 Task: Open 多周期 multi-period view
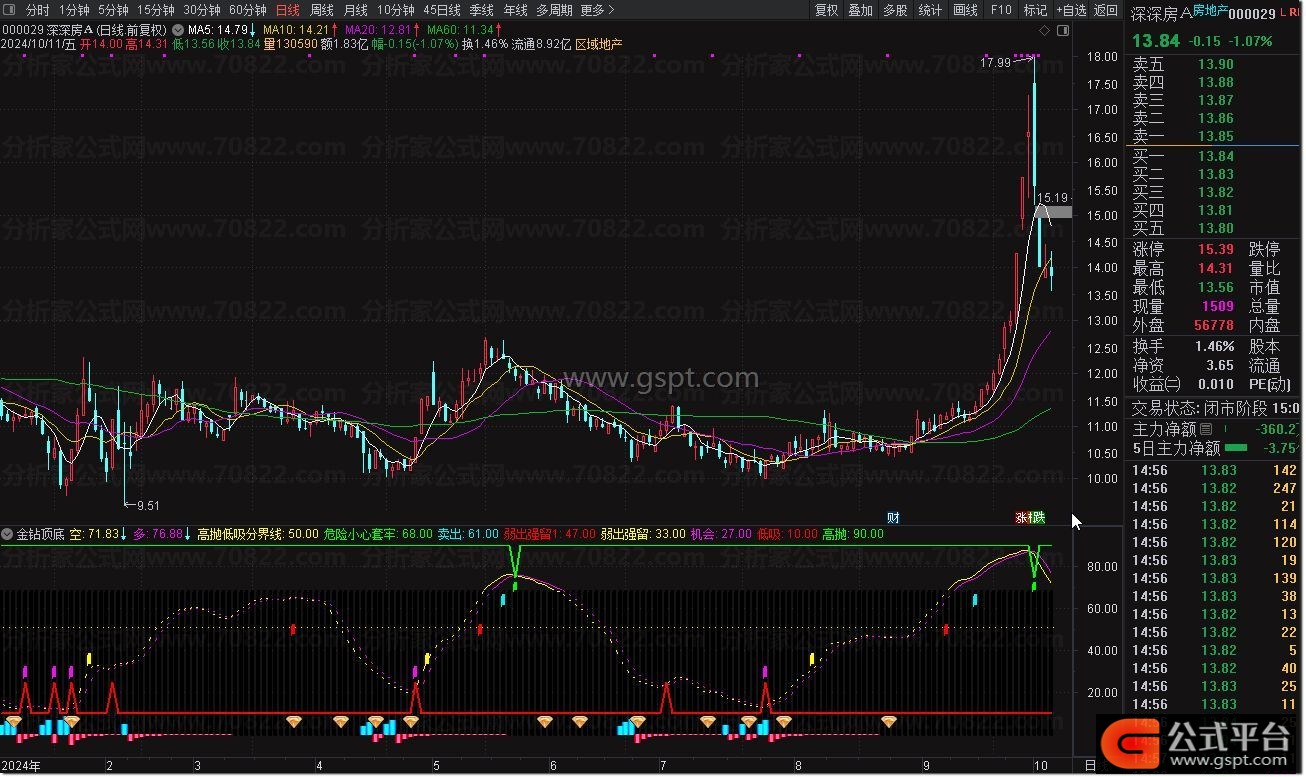[554, 10]
